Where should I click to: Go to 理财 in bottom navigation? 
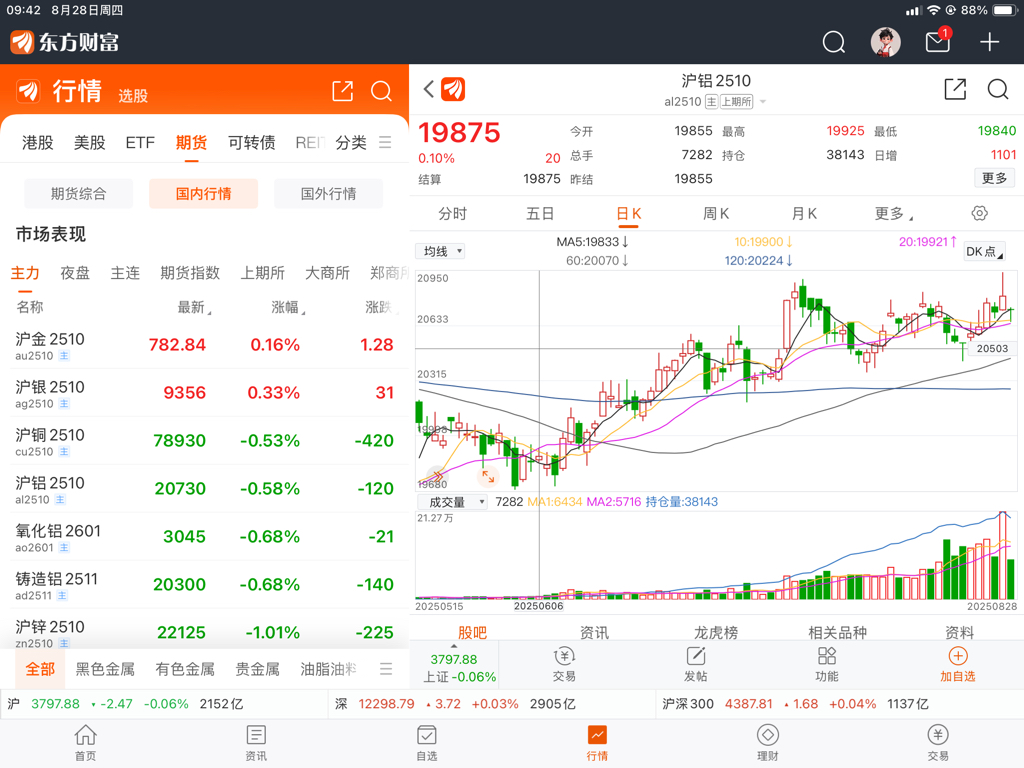point(767,743)
